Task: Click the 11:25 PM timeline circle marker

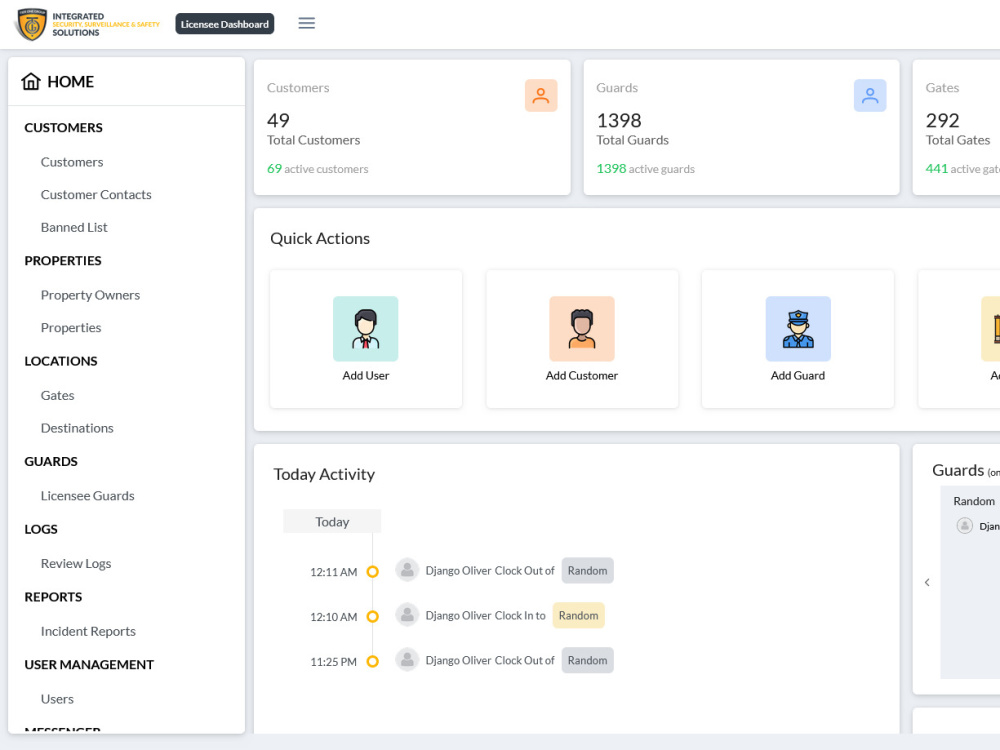Action: click(372, 662)
